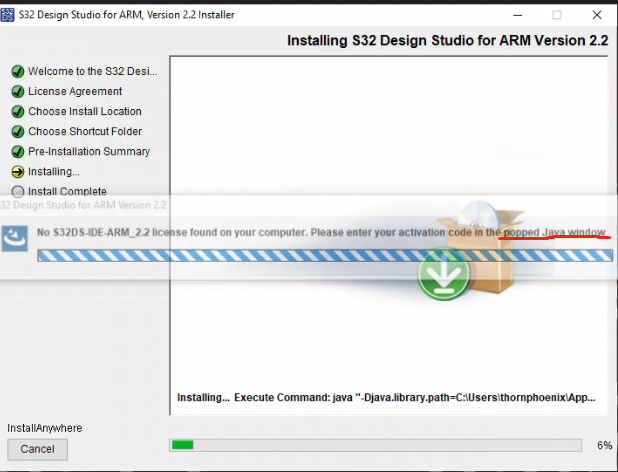Select the "License Agreement" step text

75,91
